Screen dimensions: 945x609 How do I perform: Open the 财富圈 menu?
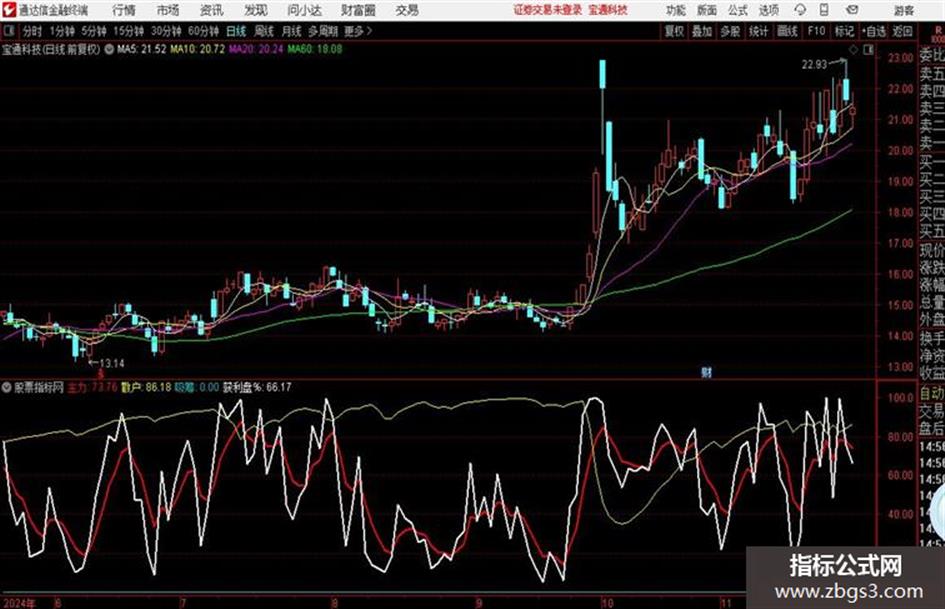point(358,10)
